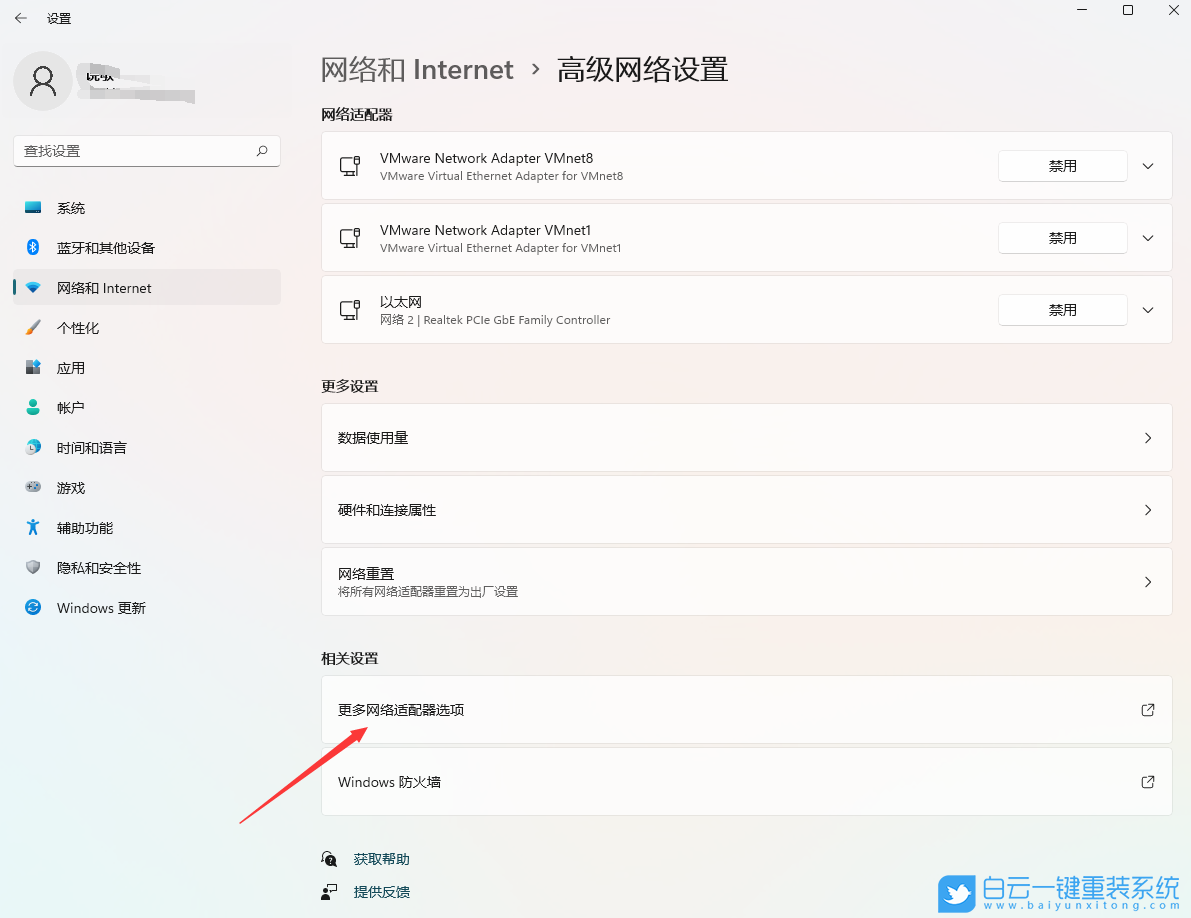Disable the 以太网 adapter with 禁用 button
Viewport: 1191px width, 918px height.
1062,309
